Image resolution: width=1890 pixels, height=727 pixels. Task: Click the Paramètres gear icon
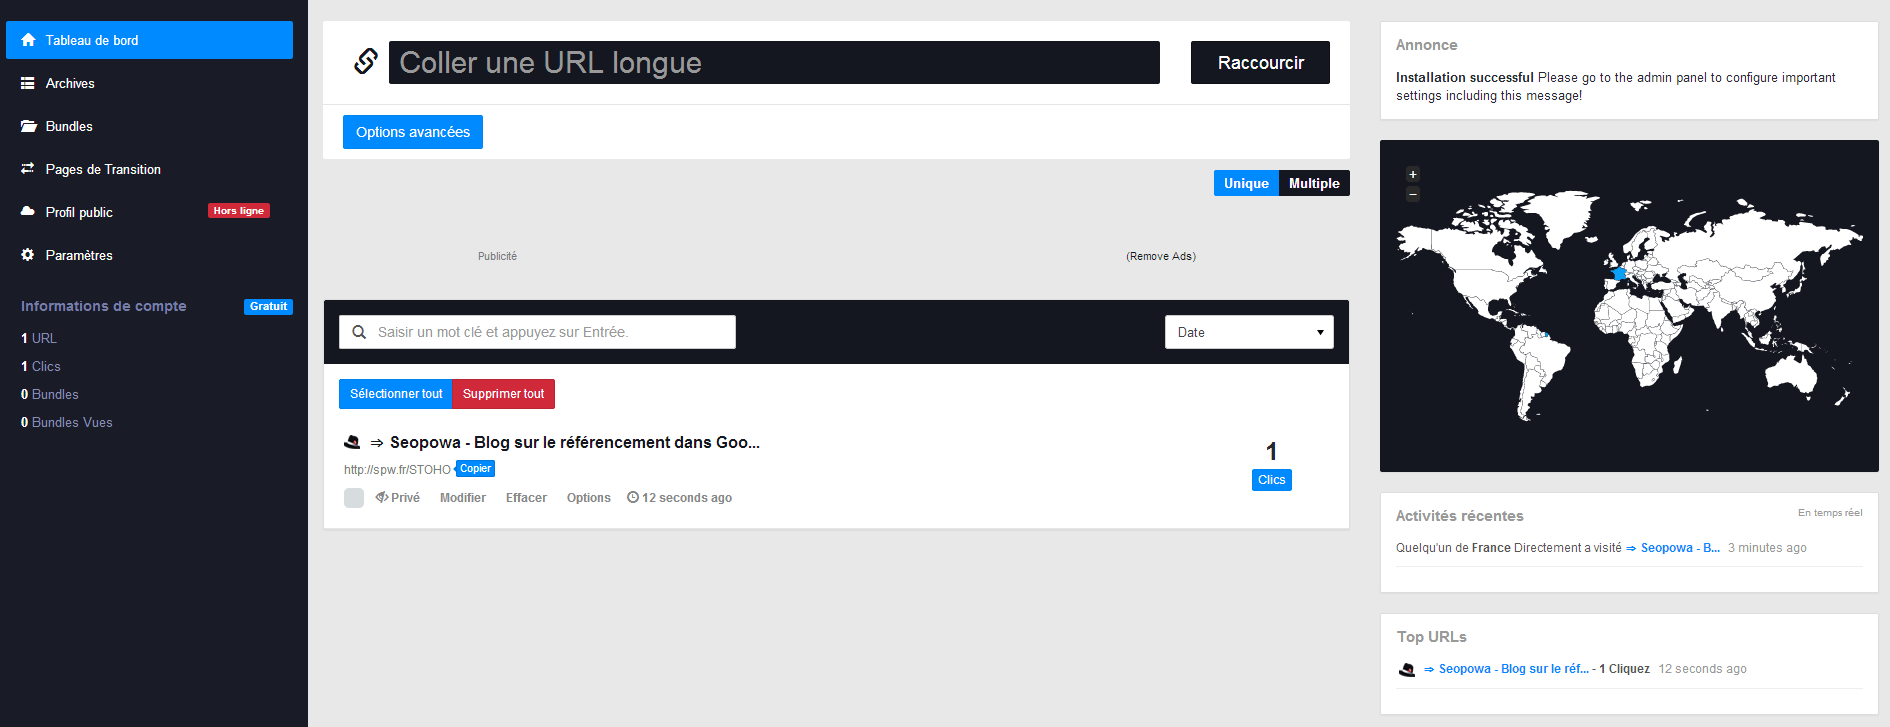click(28, 255)
